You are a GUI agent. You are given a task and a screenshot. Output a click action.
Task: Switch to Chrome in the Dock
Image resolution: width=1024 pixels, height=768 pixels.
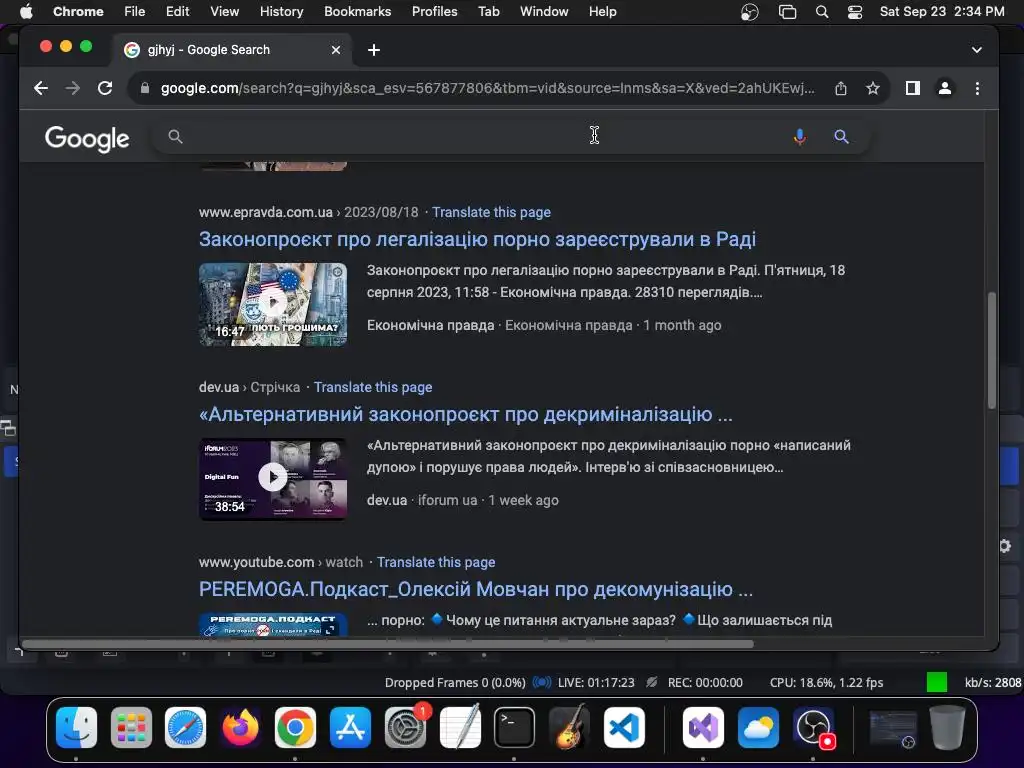(295, 727)
